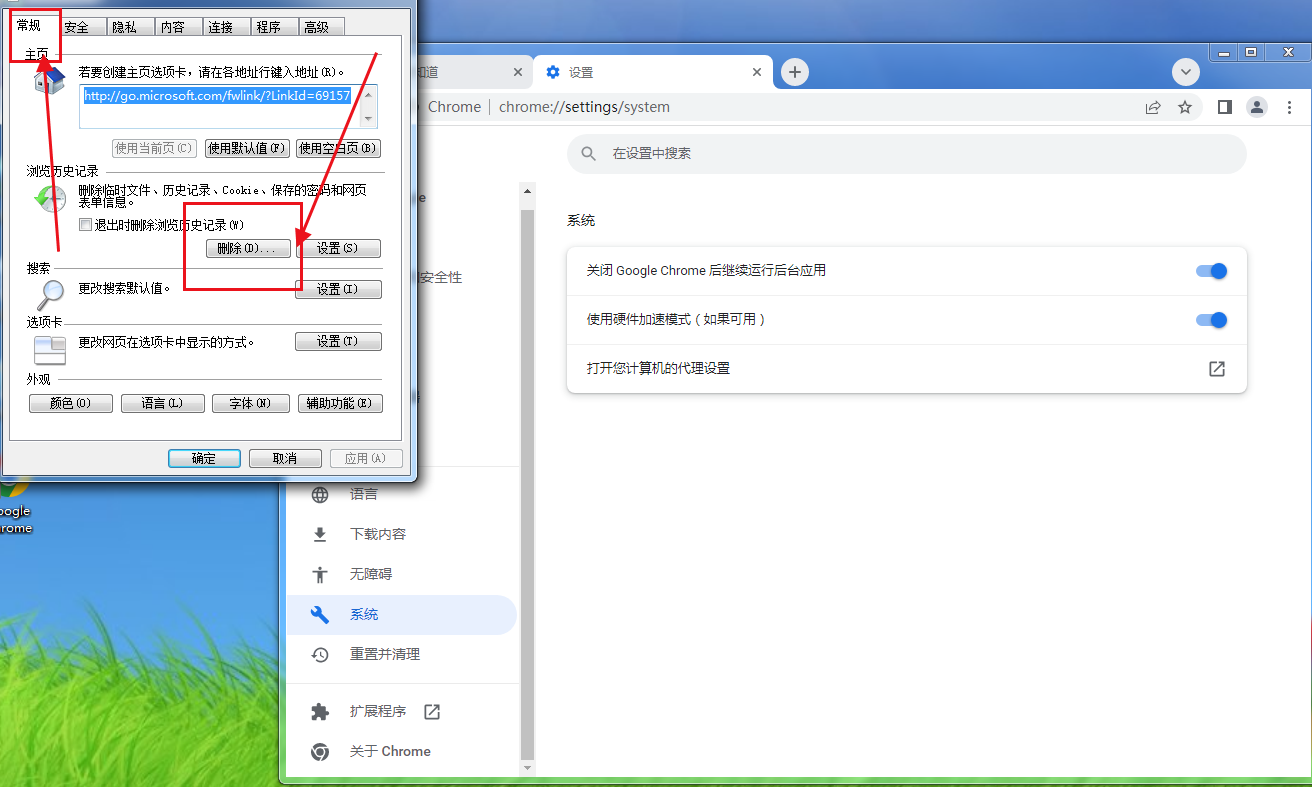1312x787 pixels.
Task: Open browsing history 设置(S) button
Action: pyautogui.click(x=338, y=248)
